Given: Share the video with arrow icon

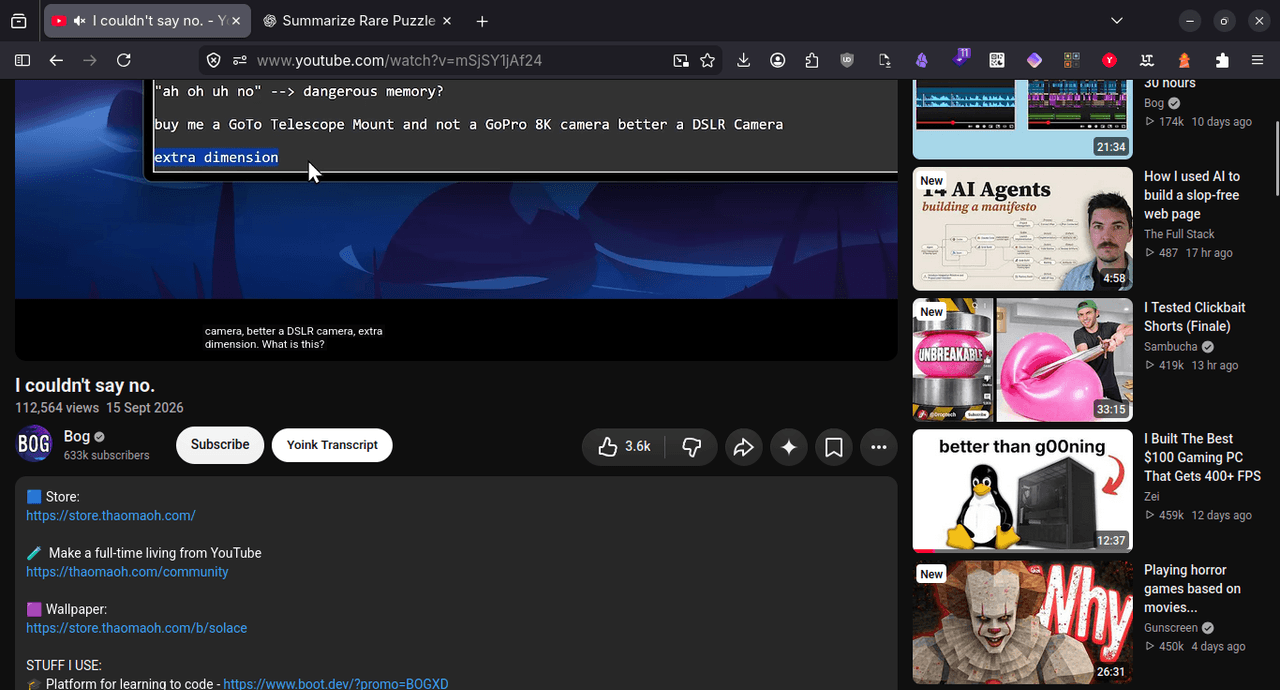Looking at the screenshot, I should [743, 447].
